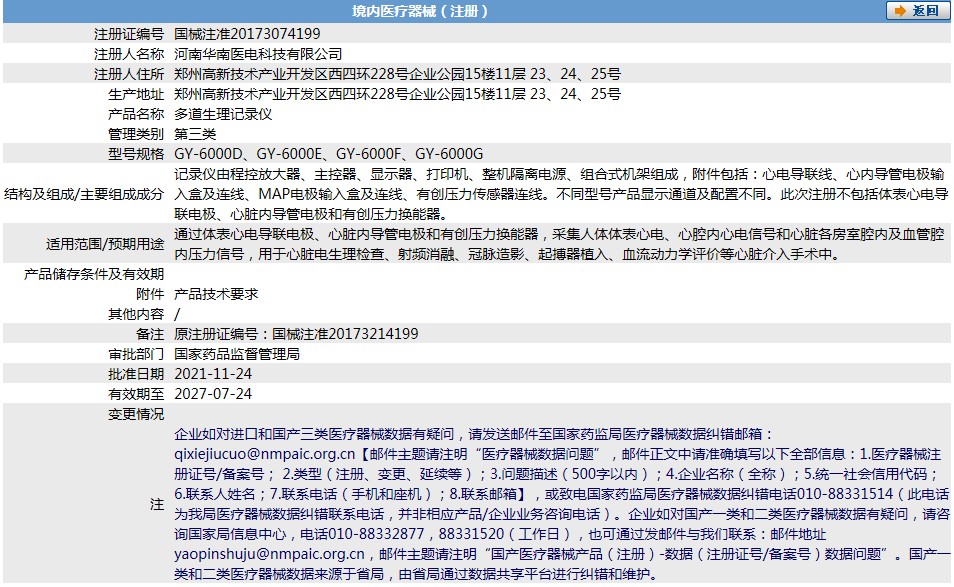Click the label 注册人住所
The image size is (954, 587).
tap(128, 74)
